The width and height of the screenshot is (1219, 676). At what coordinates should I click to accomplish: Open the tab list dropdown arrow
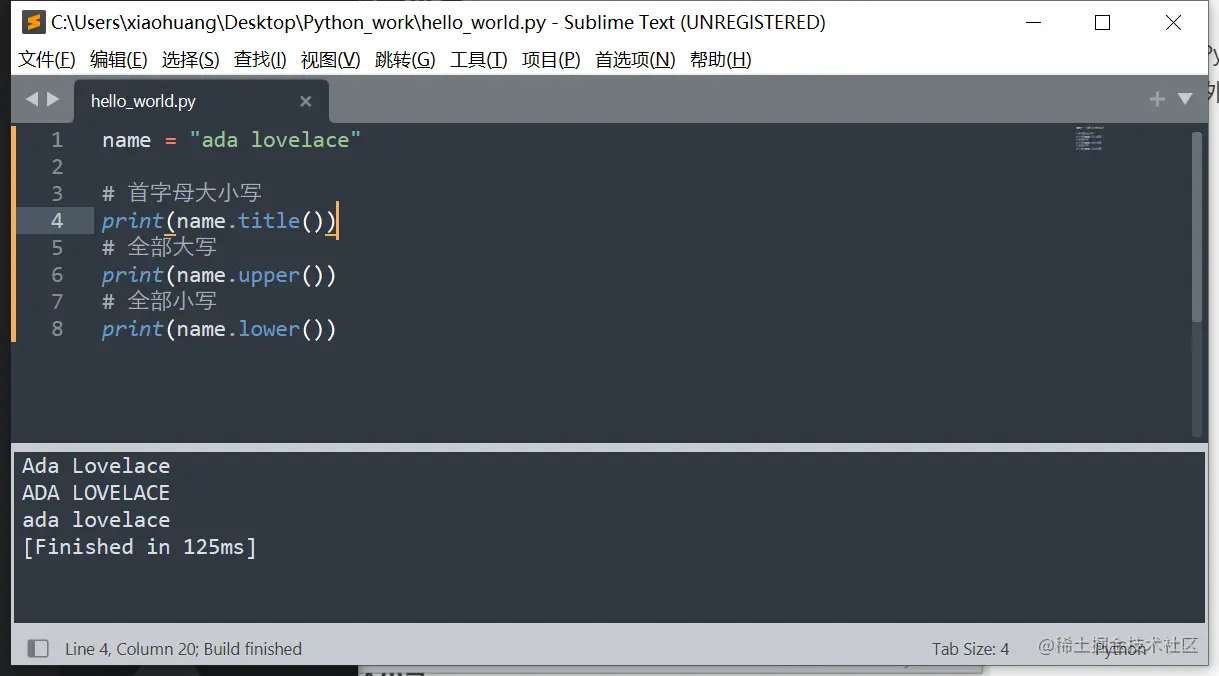pos(1185,99)
